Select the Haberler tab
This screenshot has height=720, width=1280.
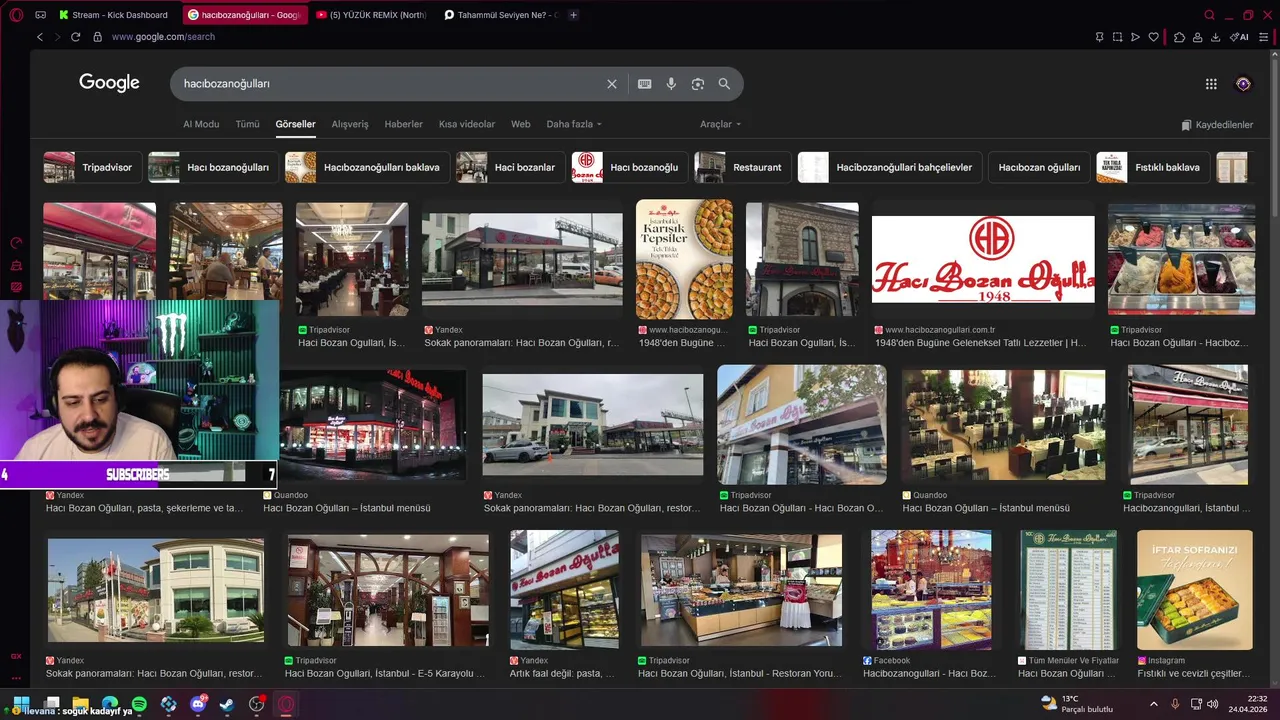tap(404, 124)
